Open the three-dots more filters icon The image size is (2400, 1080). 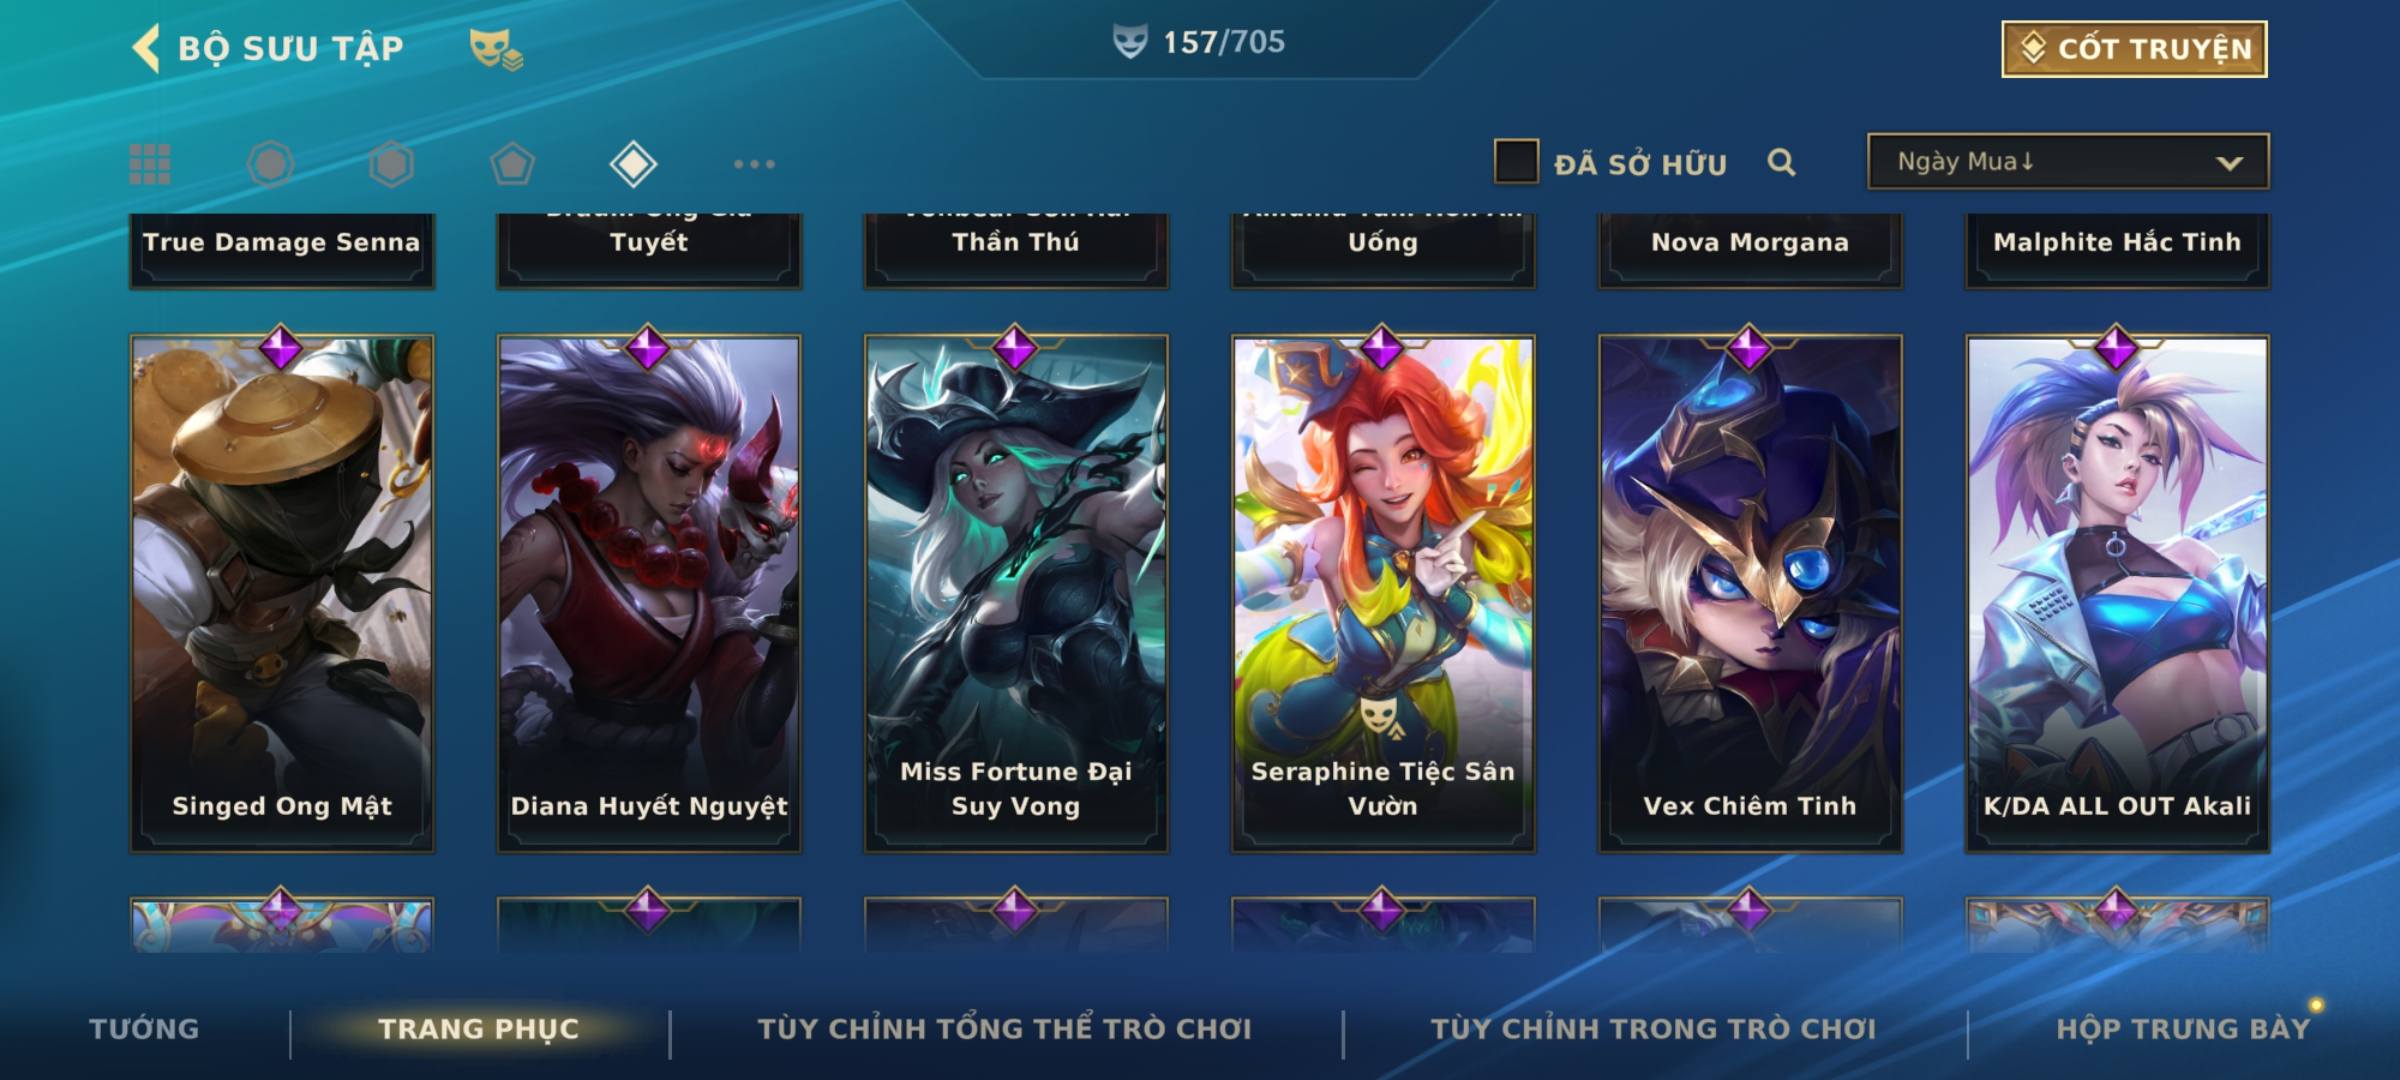tap(754, 164)
